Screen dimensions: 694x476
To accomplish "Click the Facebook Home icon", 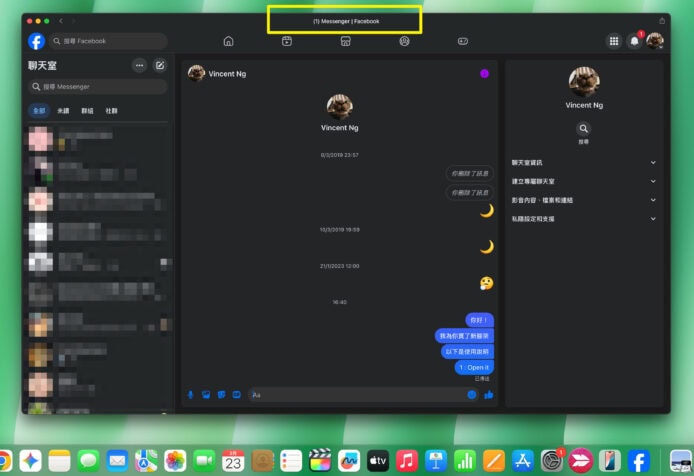I will (x=228, y=41).
